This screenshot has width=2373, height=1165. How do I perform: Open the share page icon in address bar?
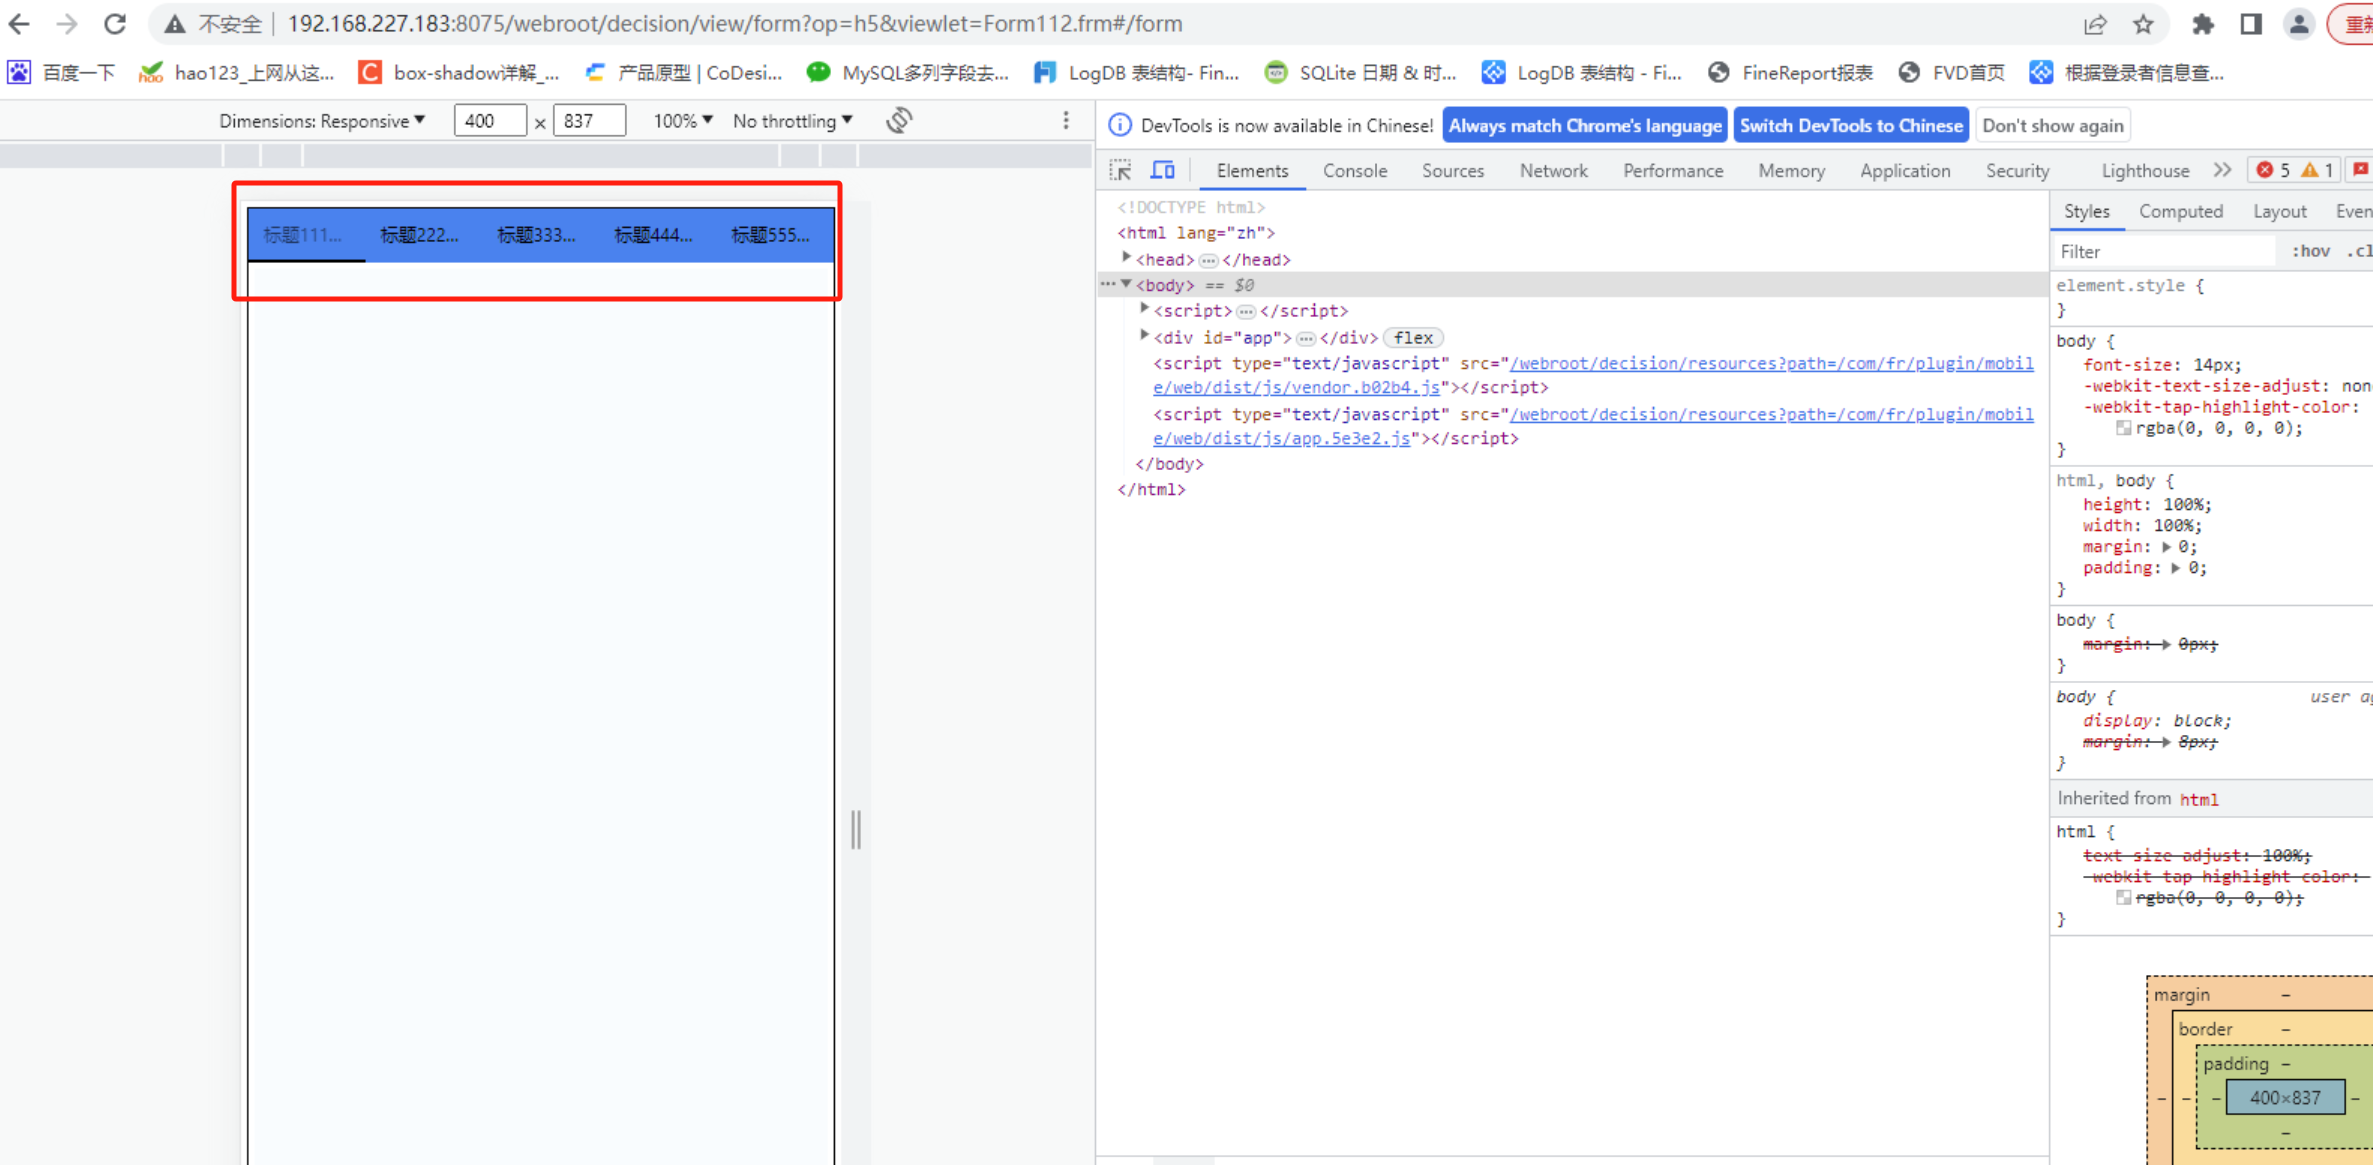[2095, 24]
